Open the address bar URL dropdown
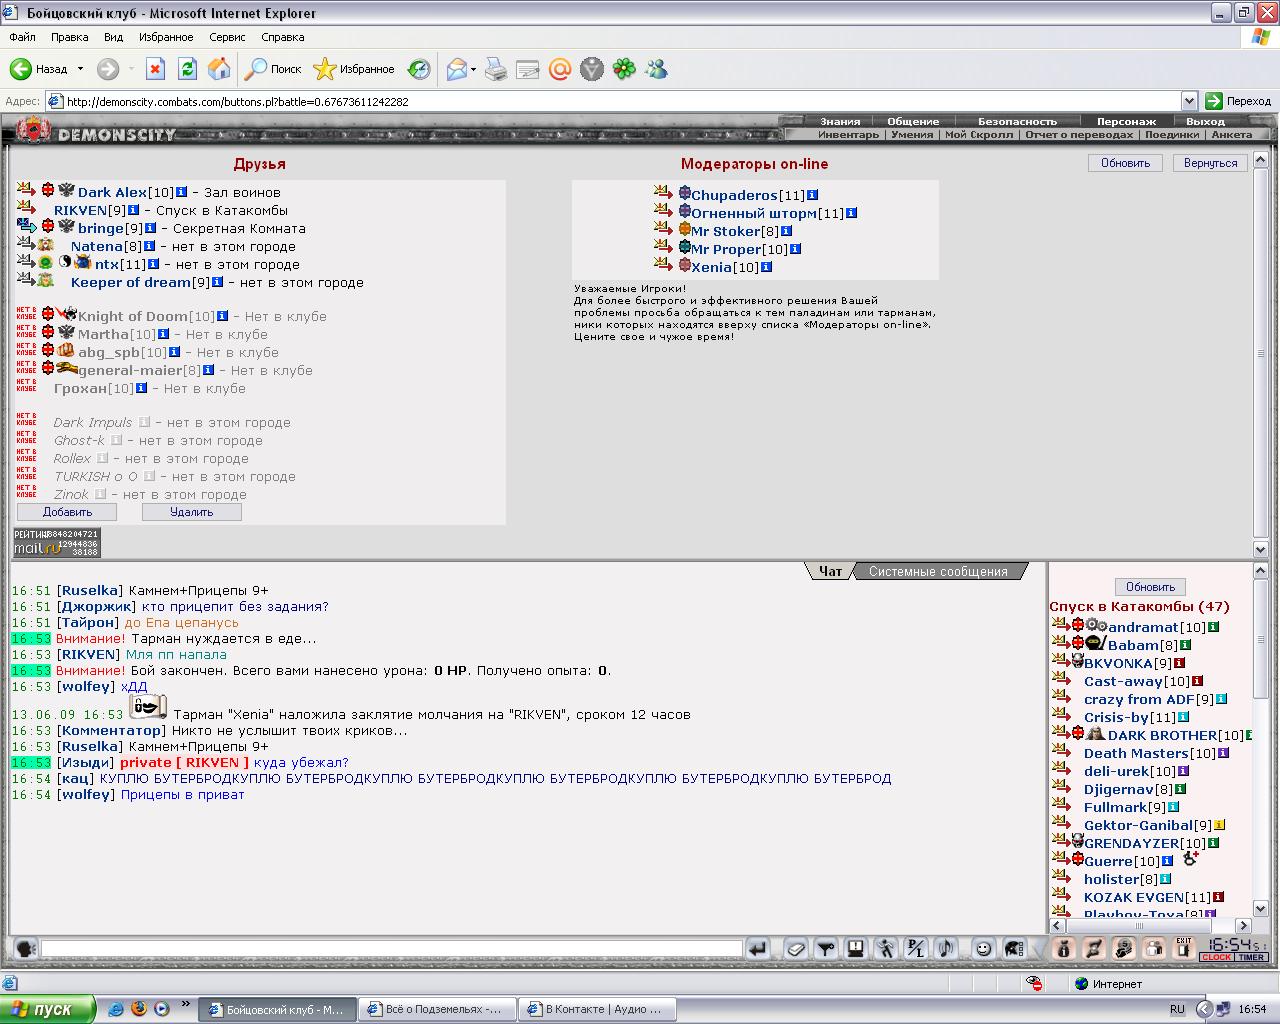Viewport: 1280px width, 1024px height. (x=1189, y=101)
